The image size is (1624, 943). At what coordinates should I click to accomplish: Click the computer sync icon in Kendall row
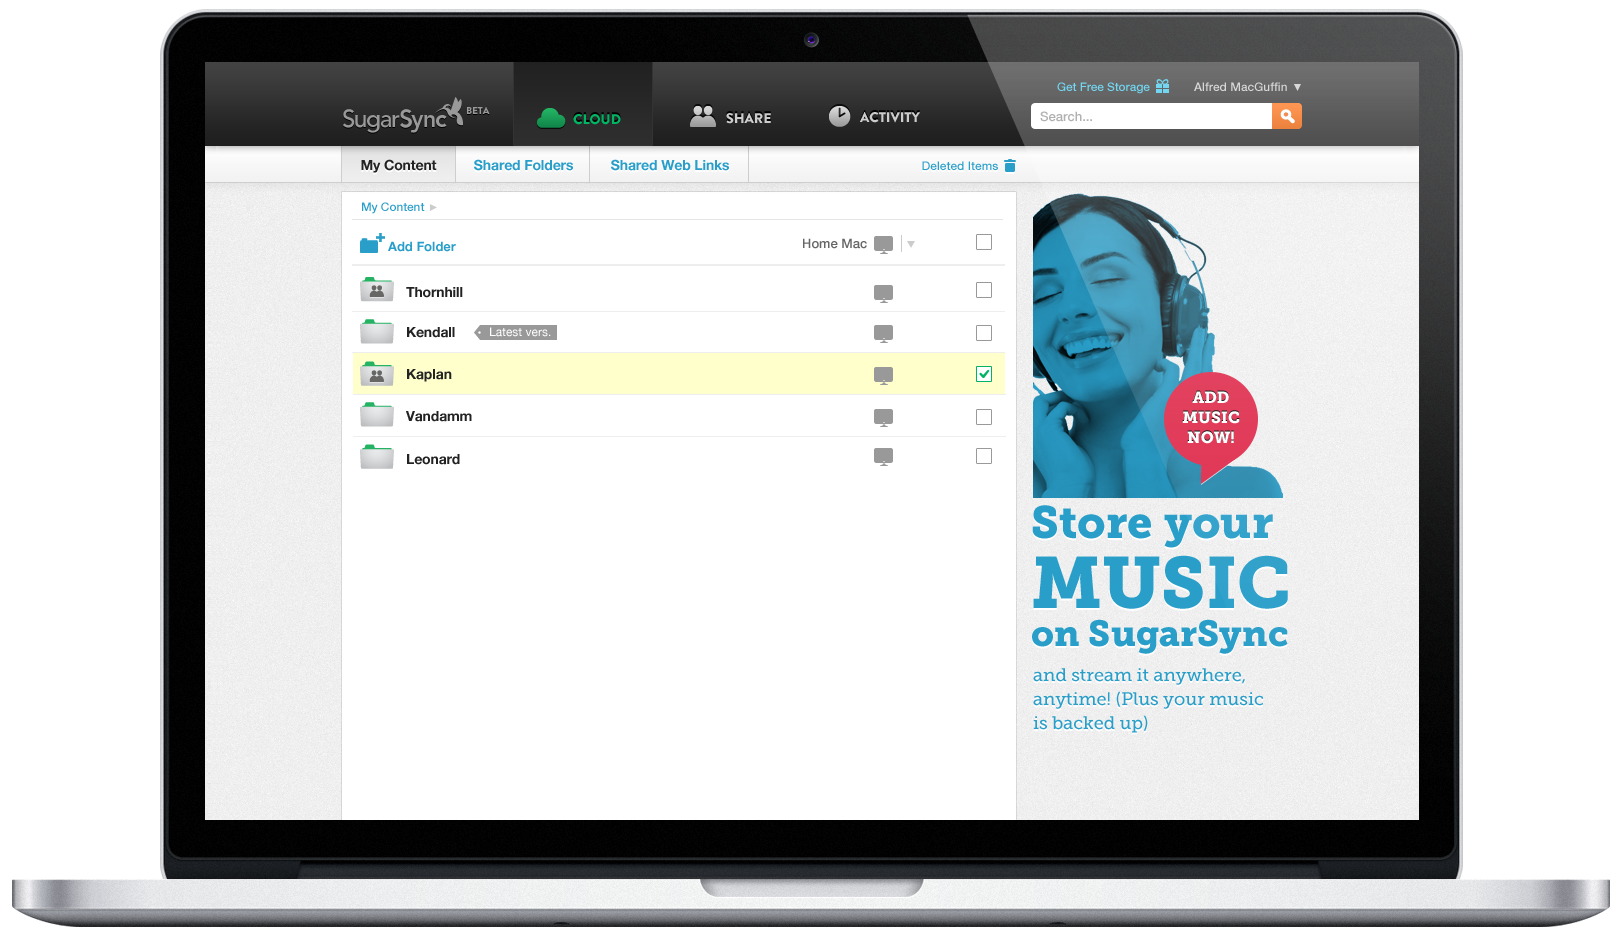coord(883,333)
